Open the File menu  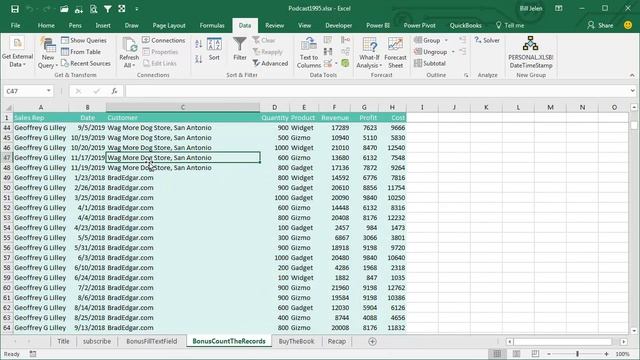coord(16,25)
